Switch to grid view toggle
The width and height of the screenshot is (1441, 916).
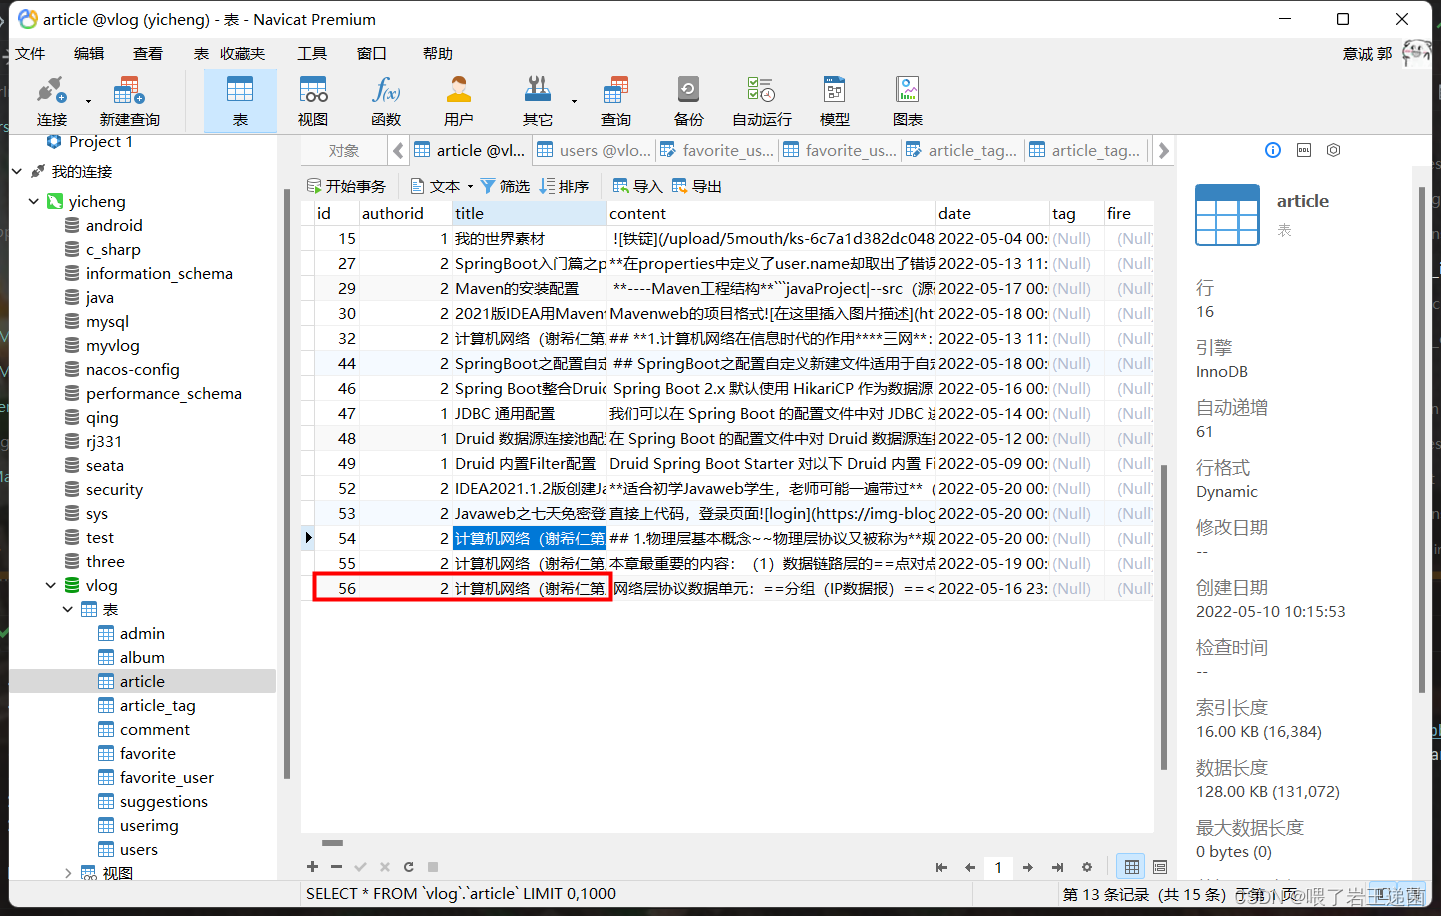[1131, 867]
